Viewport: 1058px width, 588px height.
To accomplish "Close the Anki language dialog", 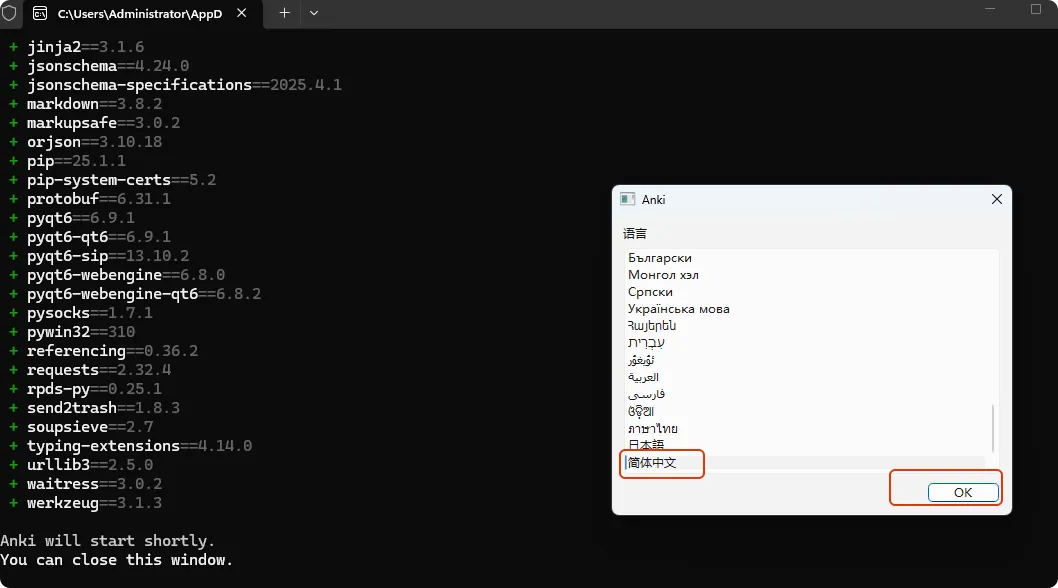I will tap(997, 199).
